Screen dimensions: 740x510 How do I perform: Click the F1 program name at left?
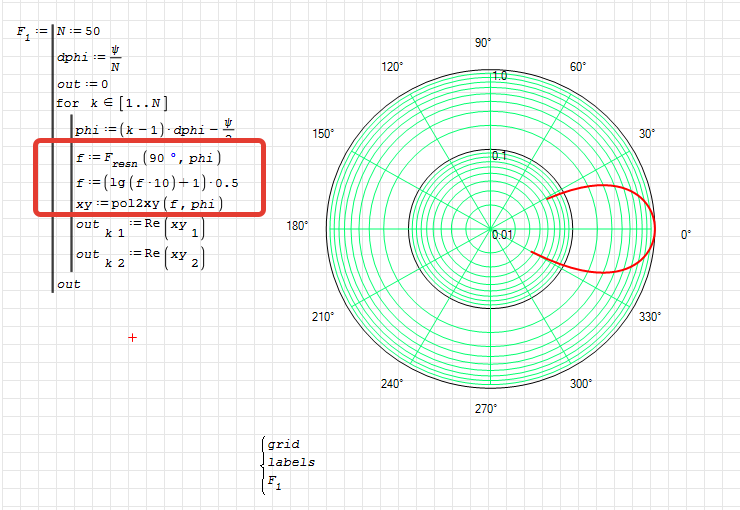[24, 32]
